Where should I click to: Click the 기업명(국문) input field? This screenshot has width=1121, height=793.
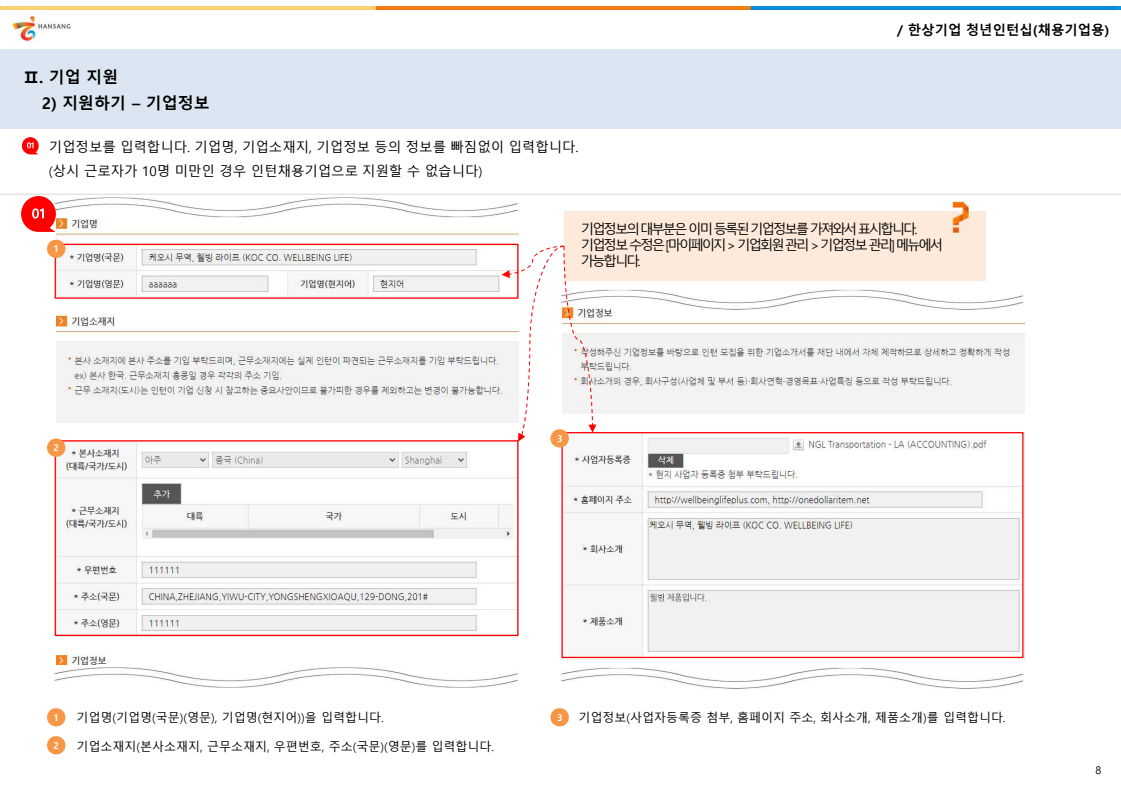point(308,257)
